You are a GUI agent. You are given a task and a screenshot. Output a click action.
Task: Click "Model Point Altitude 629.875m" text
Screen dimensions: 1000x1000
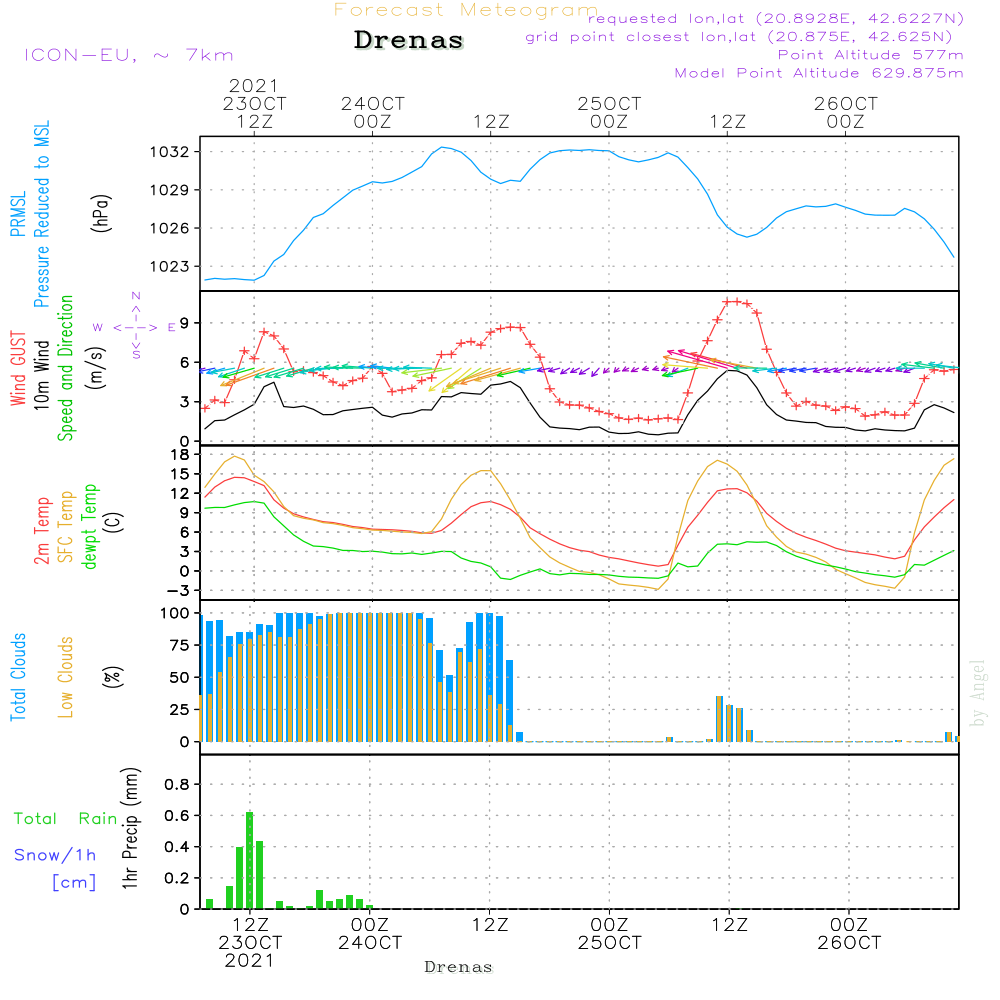(819, 73)
